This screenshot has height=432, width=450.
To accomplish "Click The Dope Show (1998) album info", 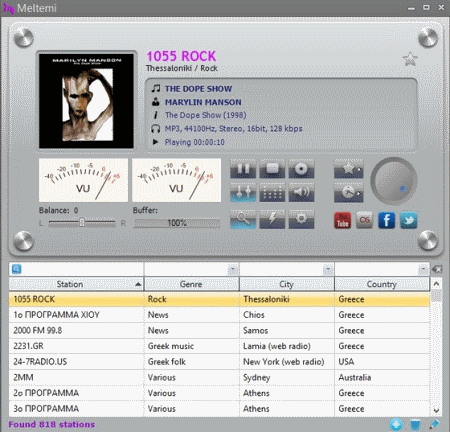I will (x=206, y=115).
